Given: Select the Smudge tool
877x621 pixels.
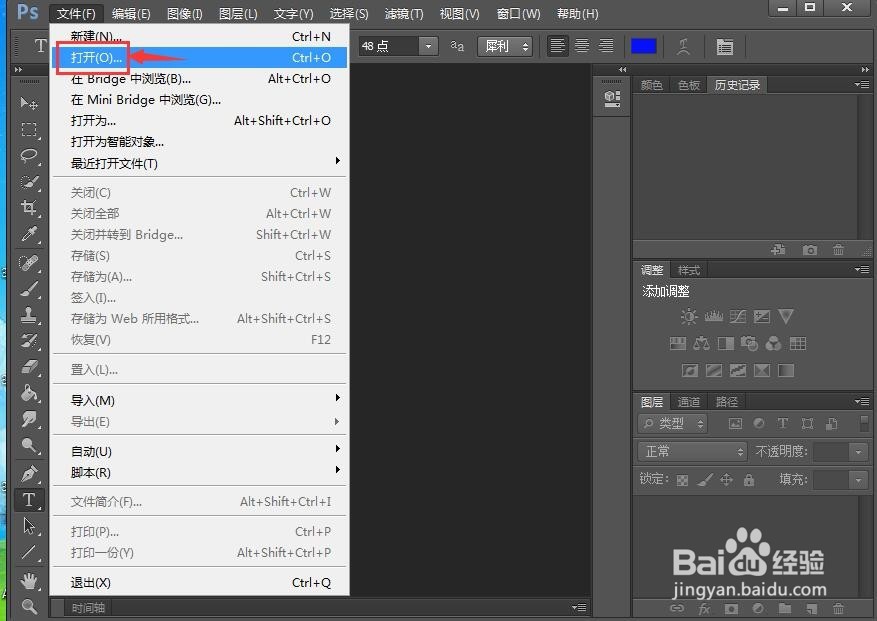Looking at the screenshot, I should pos(29,419).
